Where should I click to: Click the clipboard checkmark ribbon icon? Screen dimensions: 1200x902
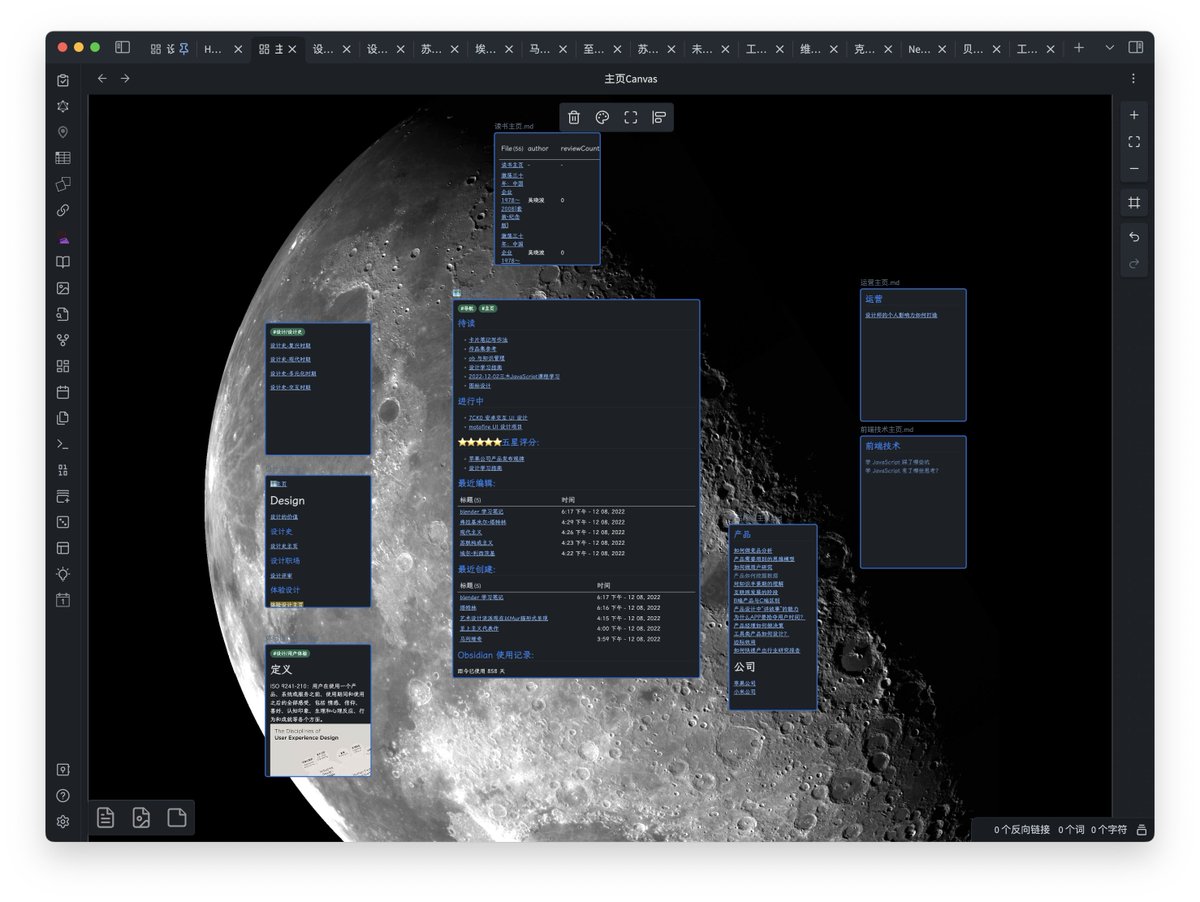63,80
